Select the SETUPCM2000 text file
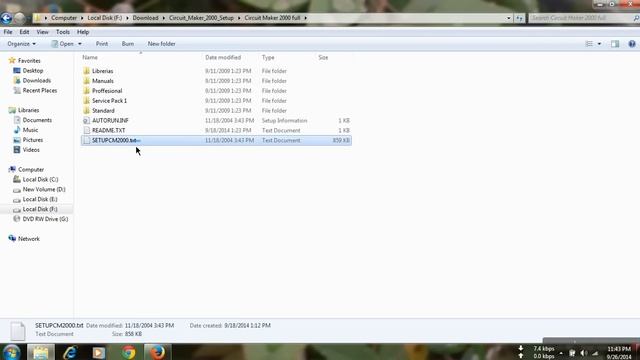This screenshot has width=640, height=360. 216,140
